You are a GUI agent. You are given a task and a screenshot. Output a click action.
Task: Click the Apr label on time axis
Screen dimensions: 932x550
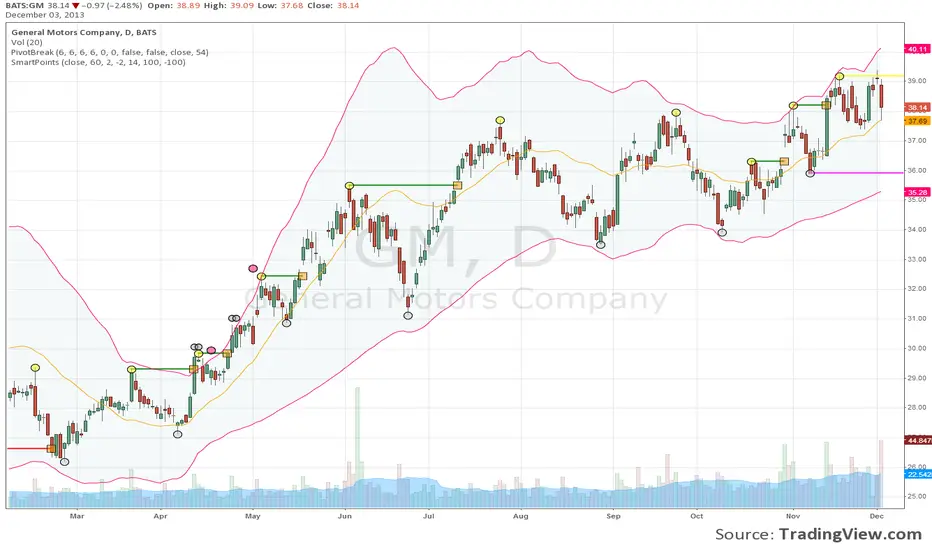[160, 516]
